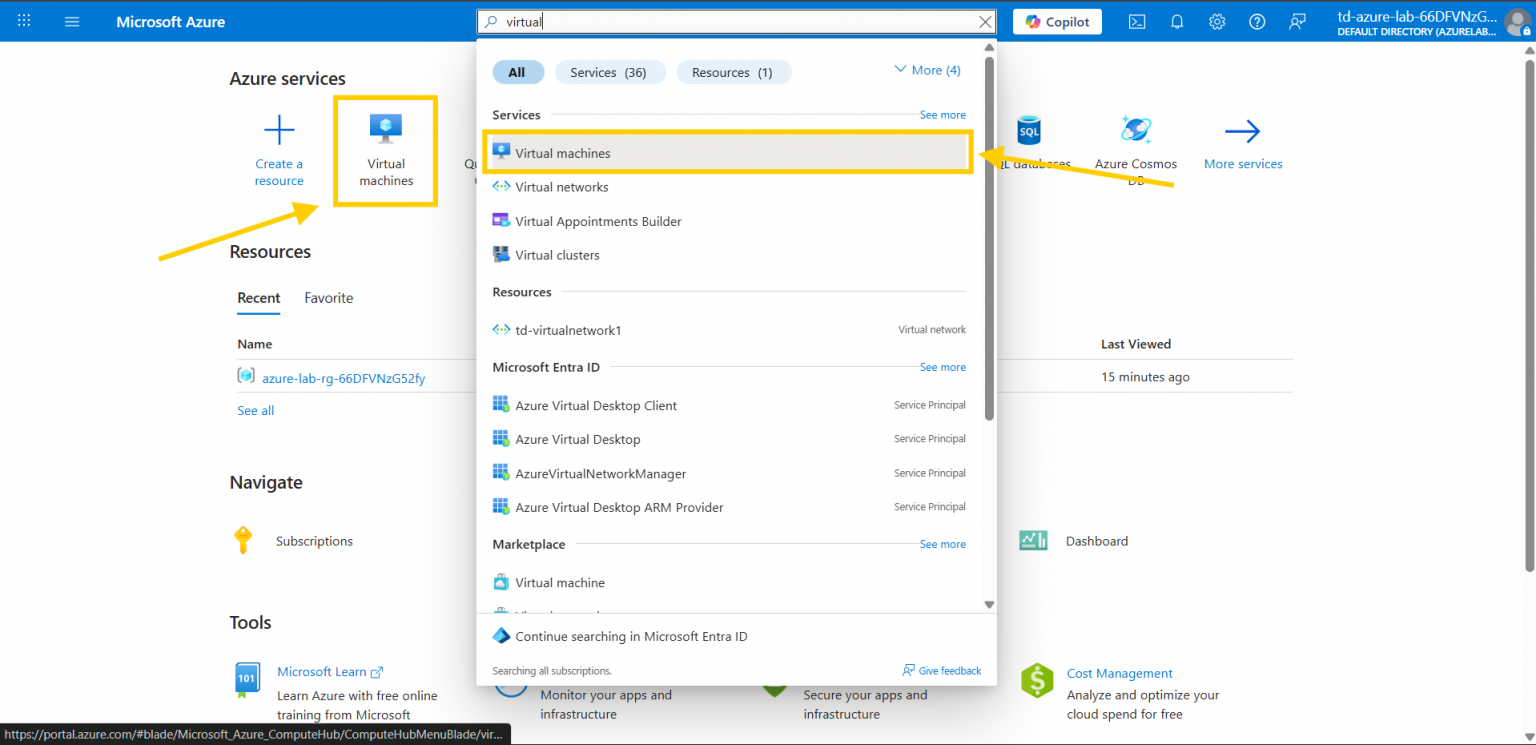
Task: Switch to the Recent resources tab
Action: [258, 298]
